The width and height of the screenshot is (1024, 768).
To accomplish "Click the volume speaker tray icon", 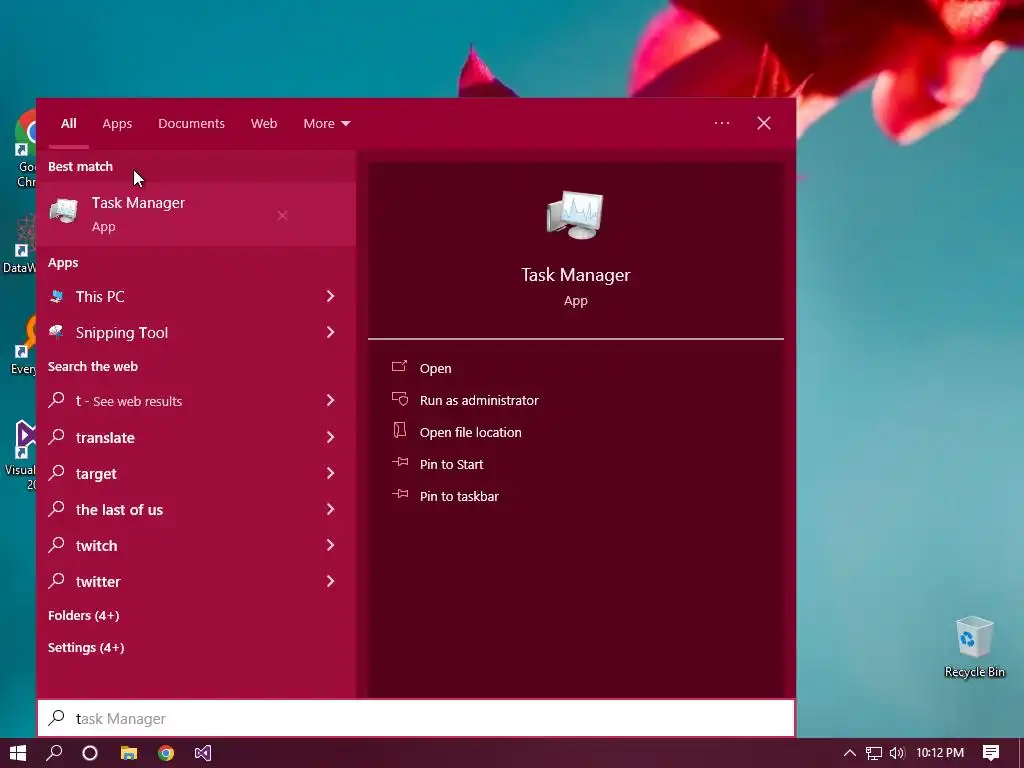I will (897, 753).
